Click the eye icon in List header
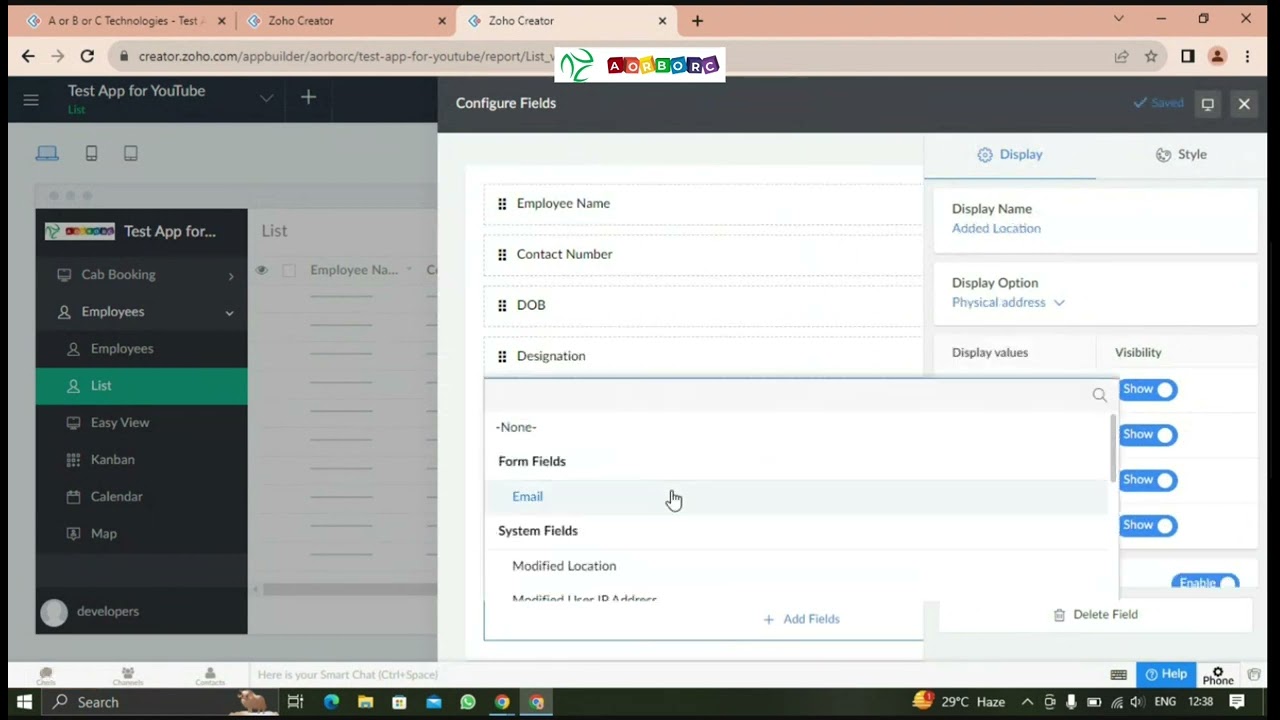 (x=262, y=270)
